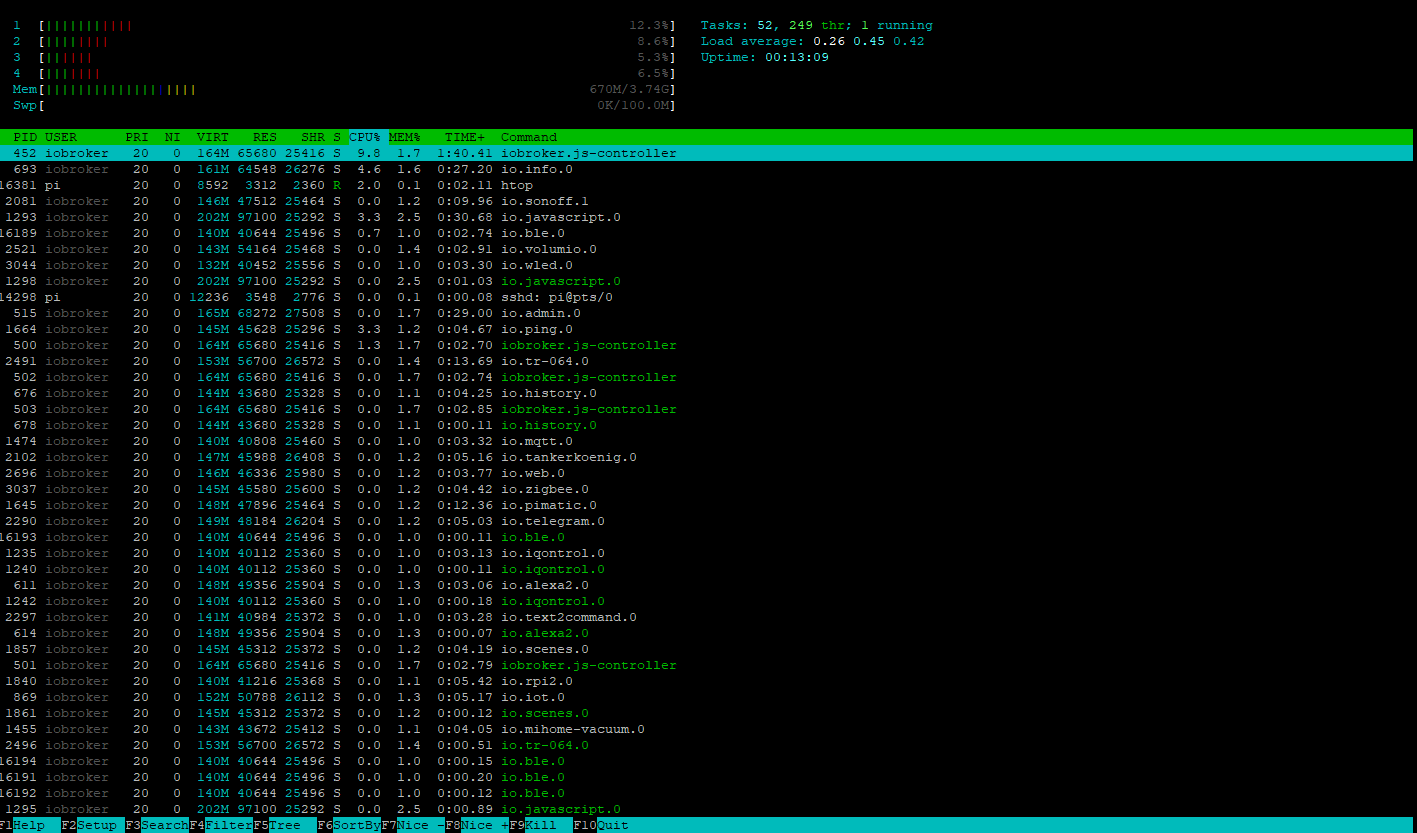Select the io.mihome-vacuum.0 process row
This screenshot has width=1417, height=833.
[706, 729]
